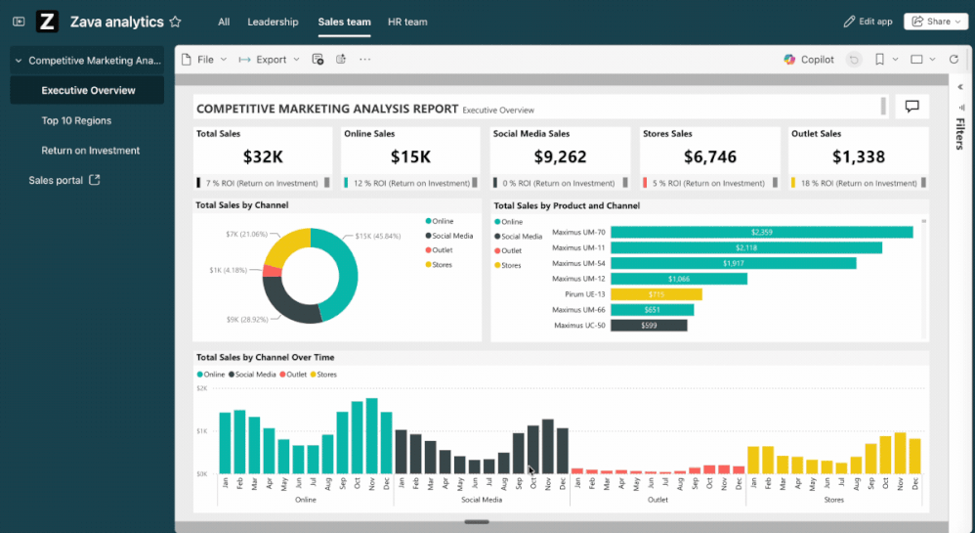Click the share to Teams icon

(341, 60)
